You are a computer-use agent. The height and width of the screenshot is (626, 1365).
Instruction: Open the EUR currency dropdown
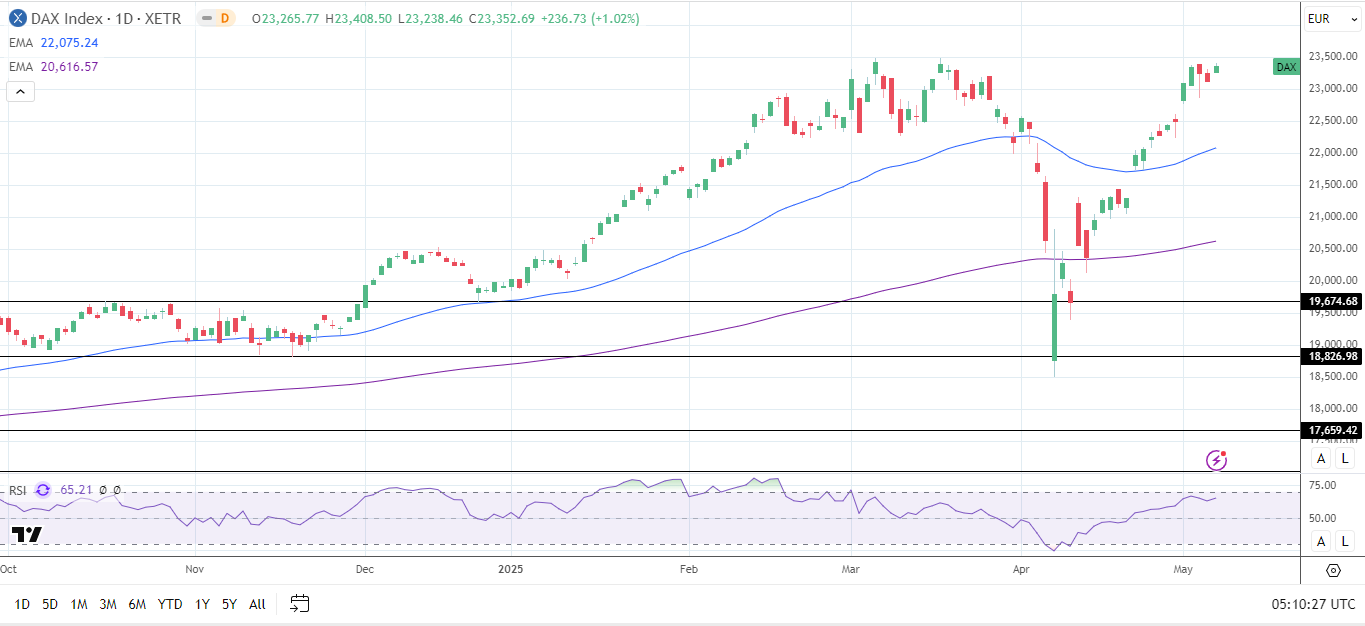click(1333, 18)
